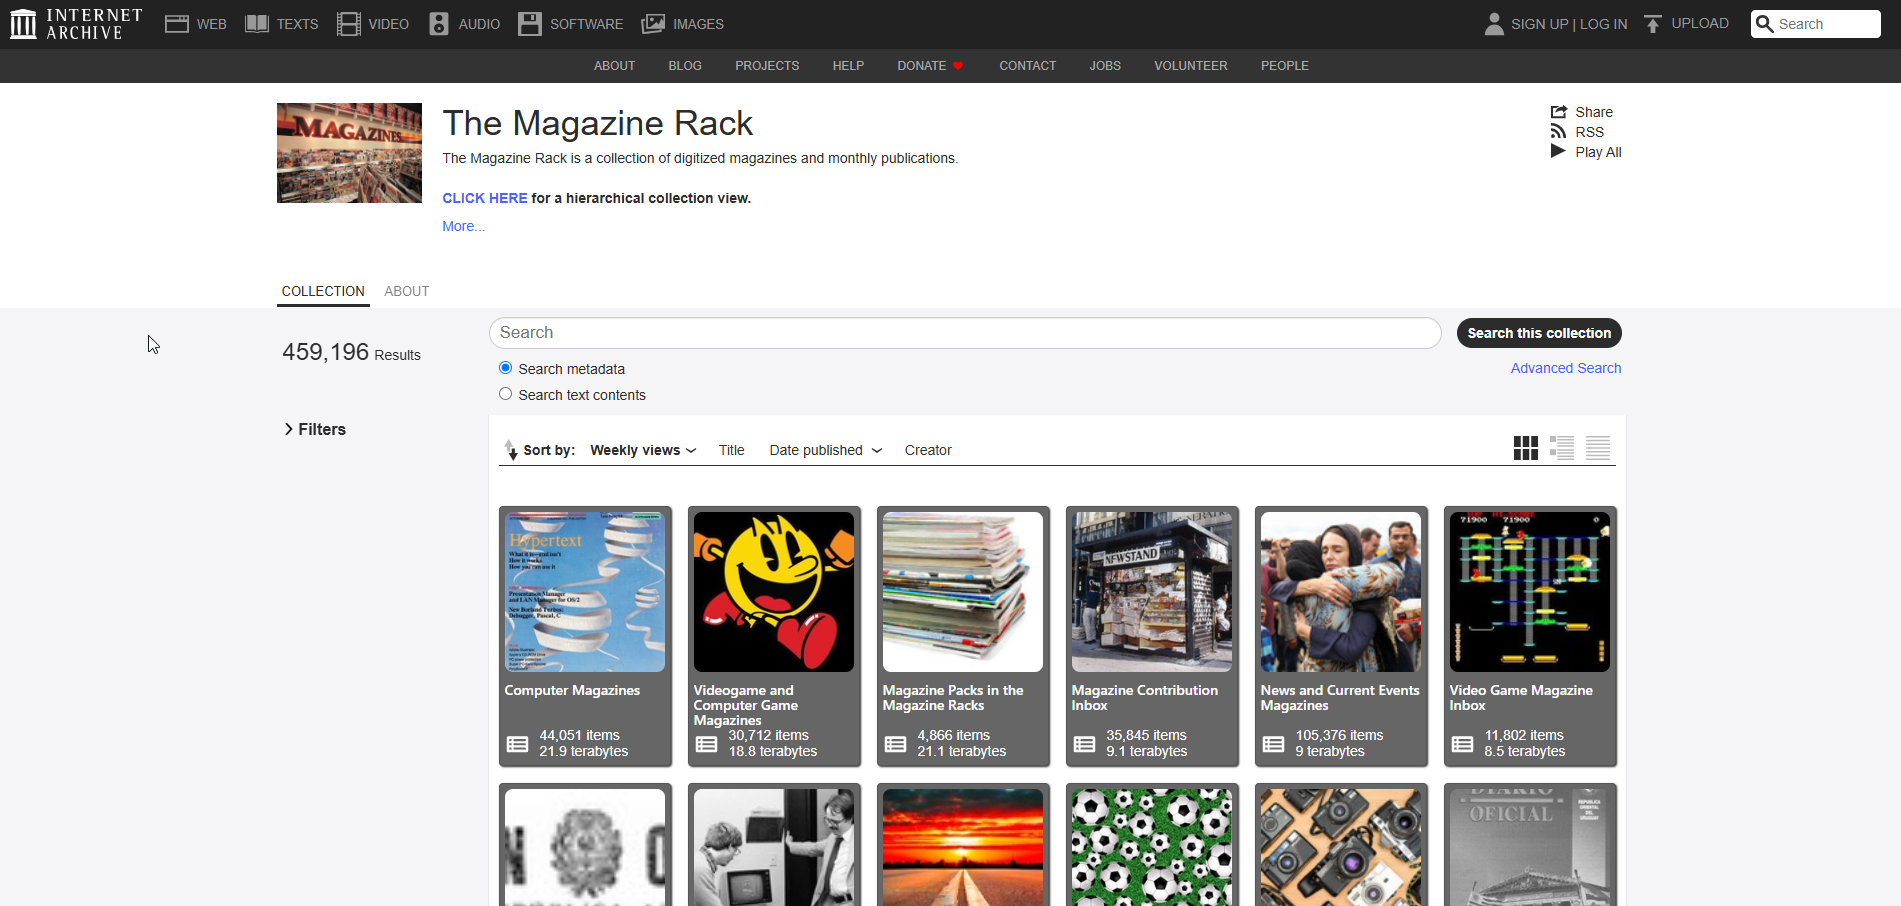Click collection icon on Videogame and Computer Game Magazines tile

707,744
